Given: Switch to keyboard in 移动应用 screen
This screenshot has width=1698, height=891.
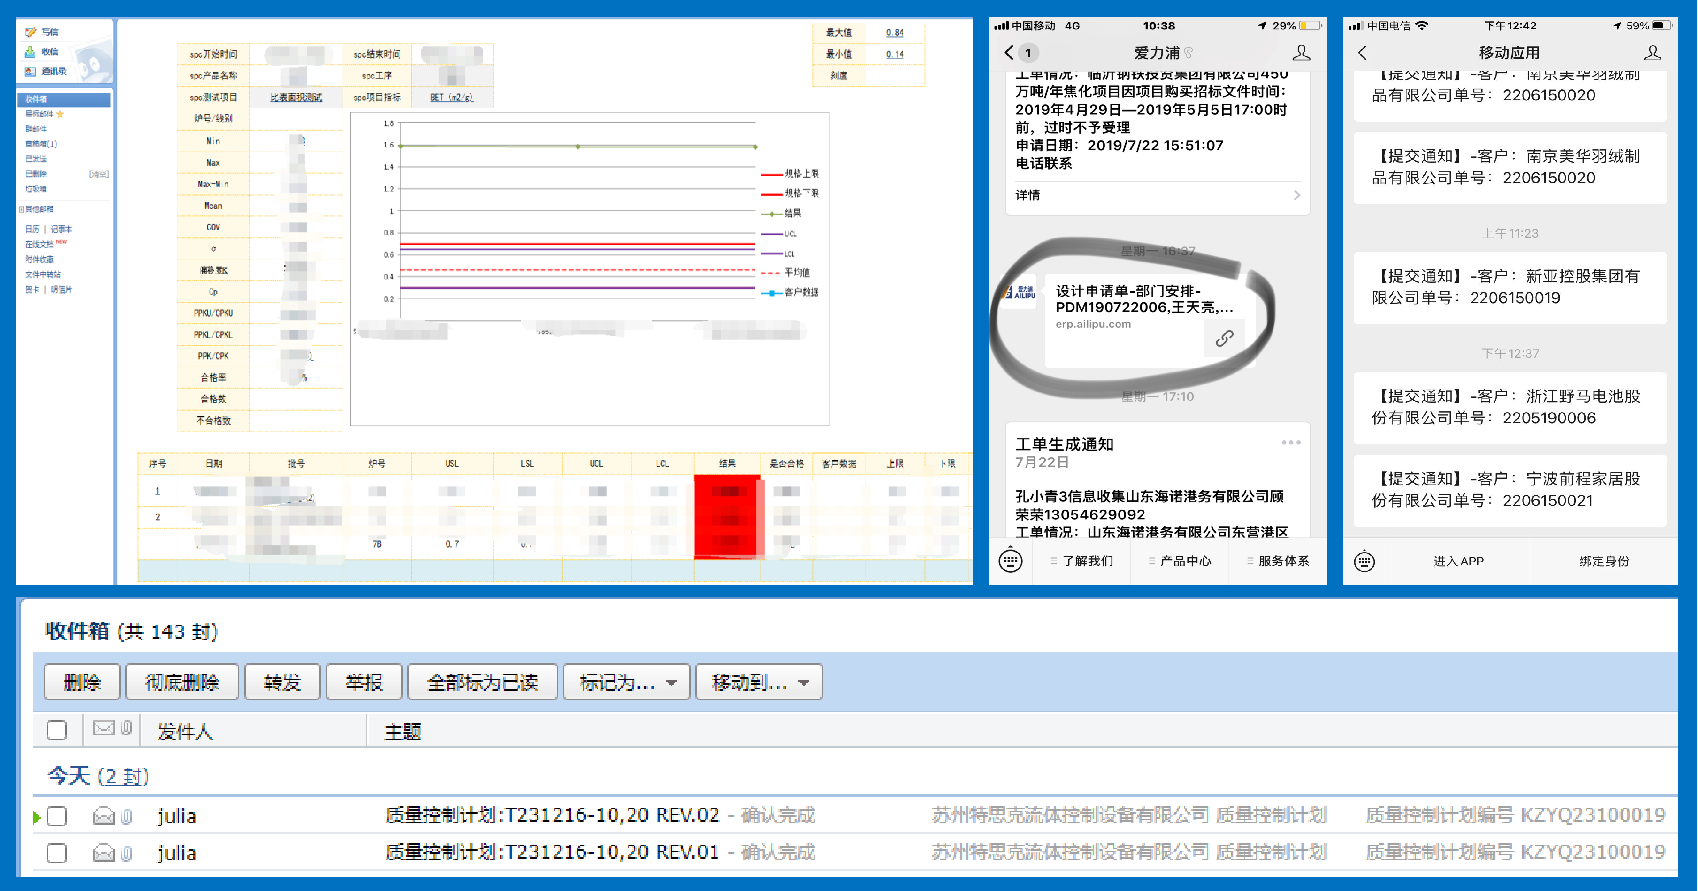Looking at the screenshot, I should 1364,561.
